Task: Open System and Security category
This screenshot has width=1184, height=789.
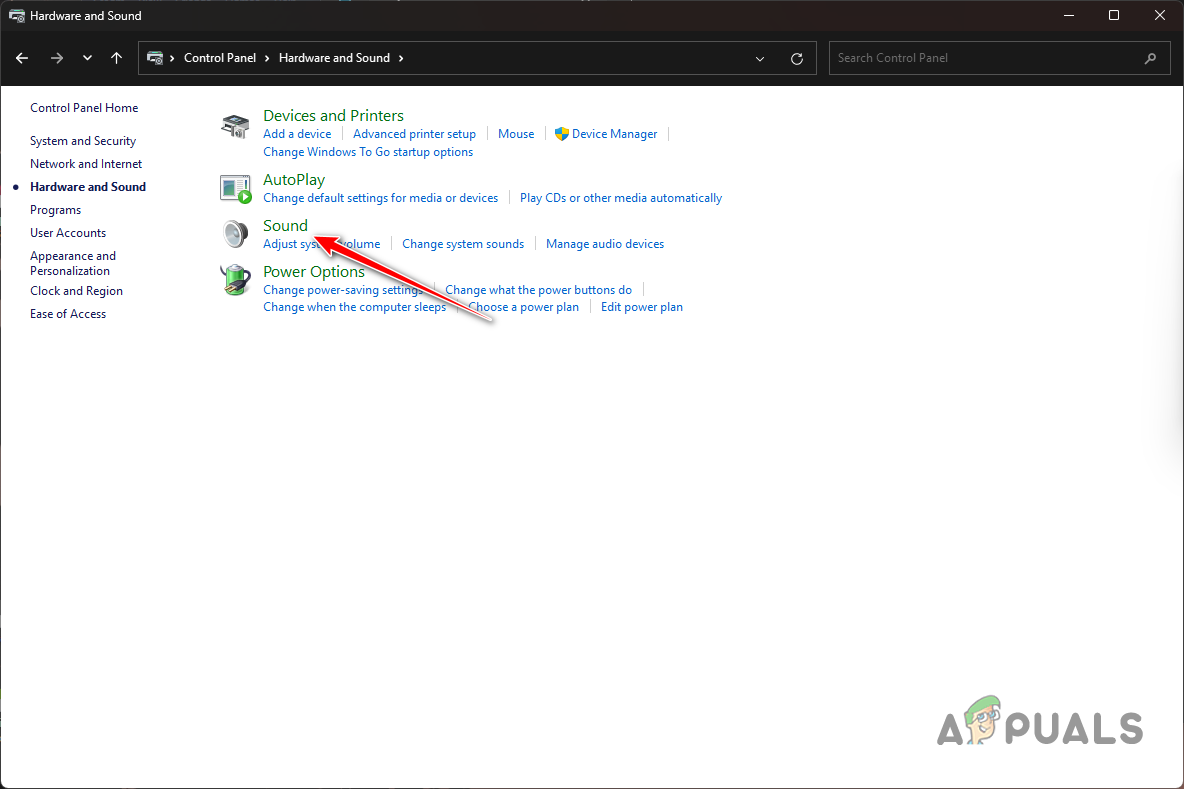Action: (83, 141)
